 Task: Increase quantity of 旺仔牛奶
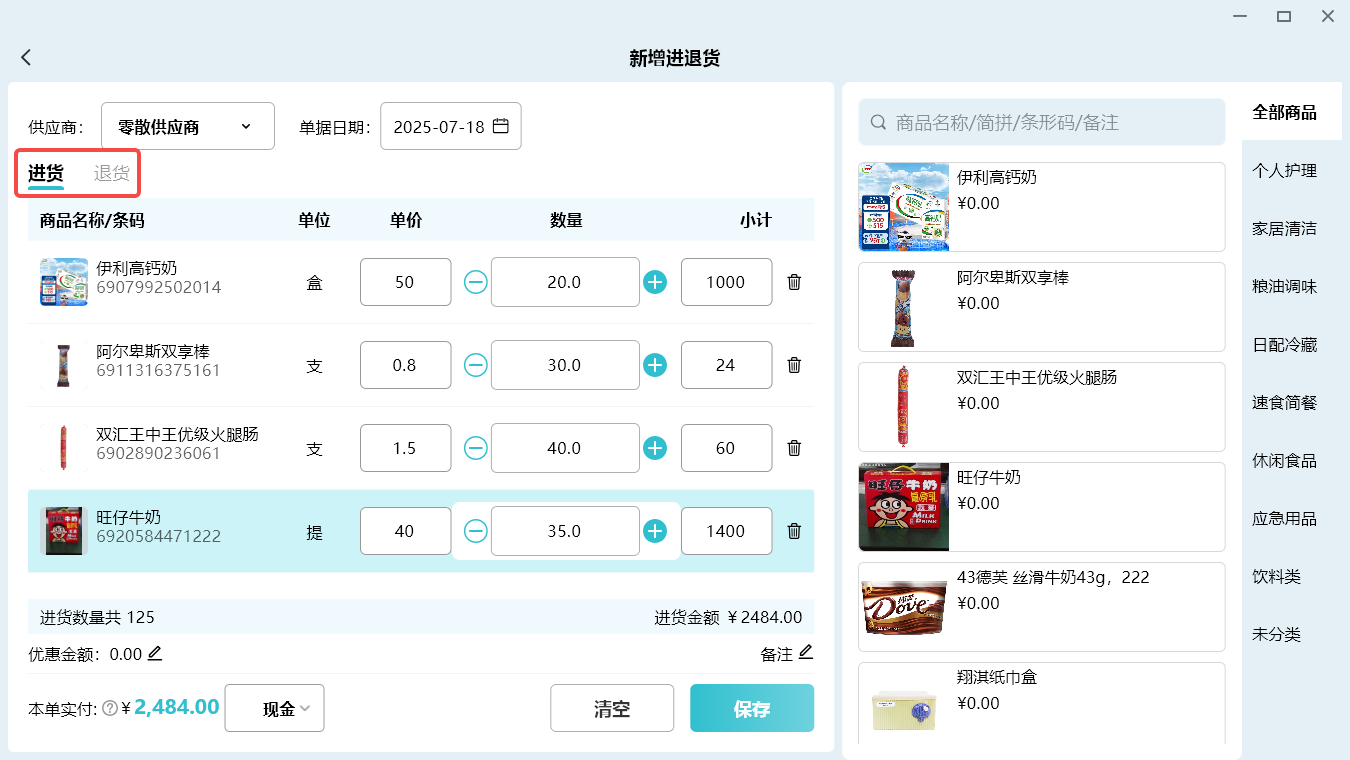click(x=655, y=531)
